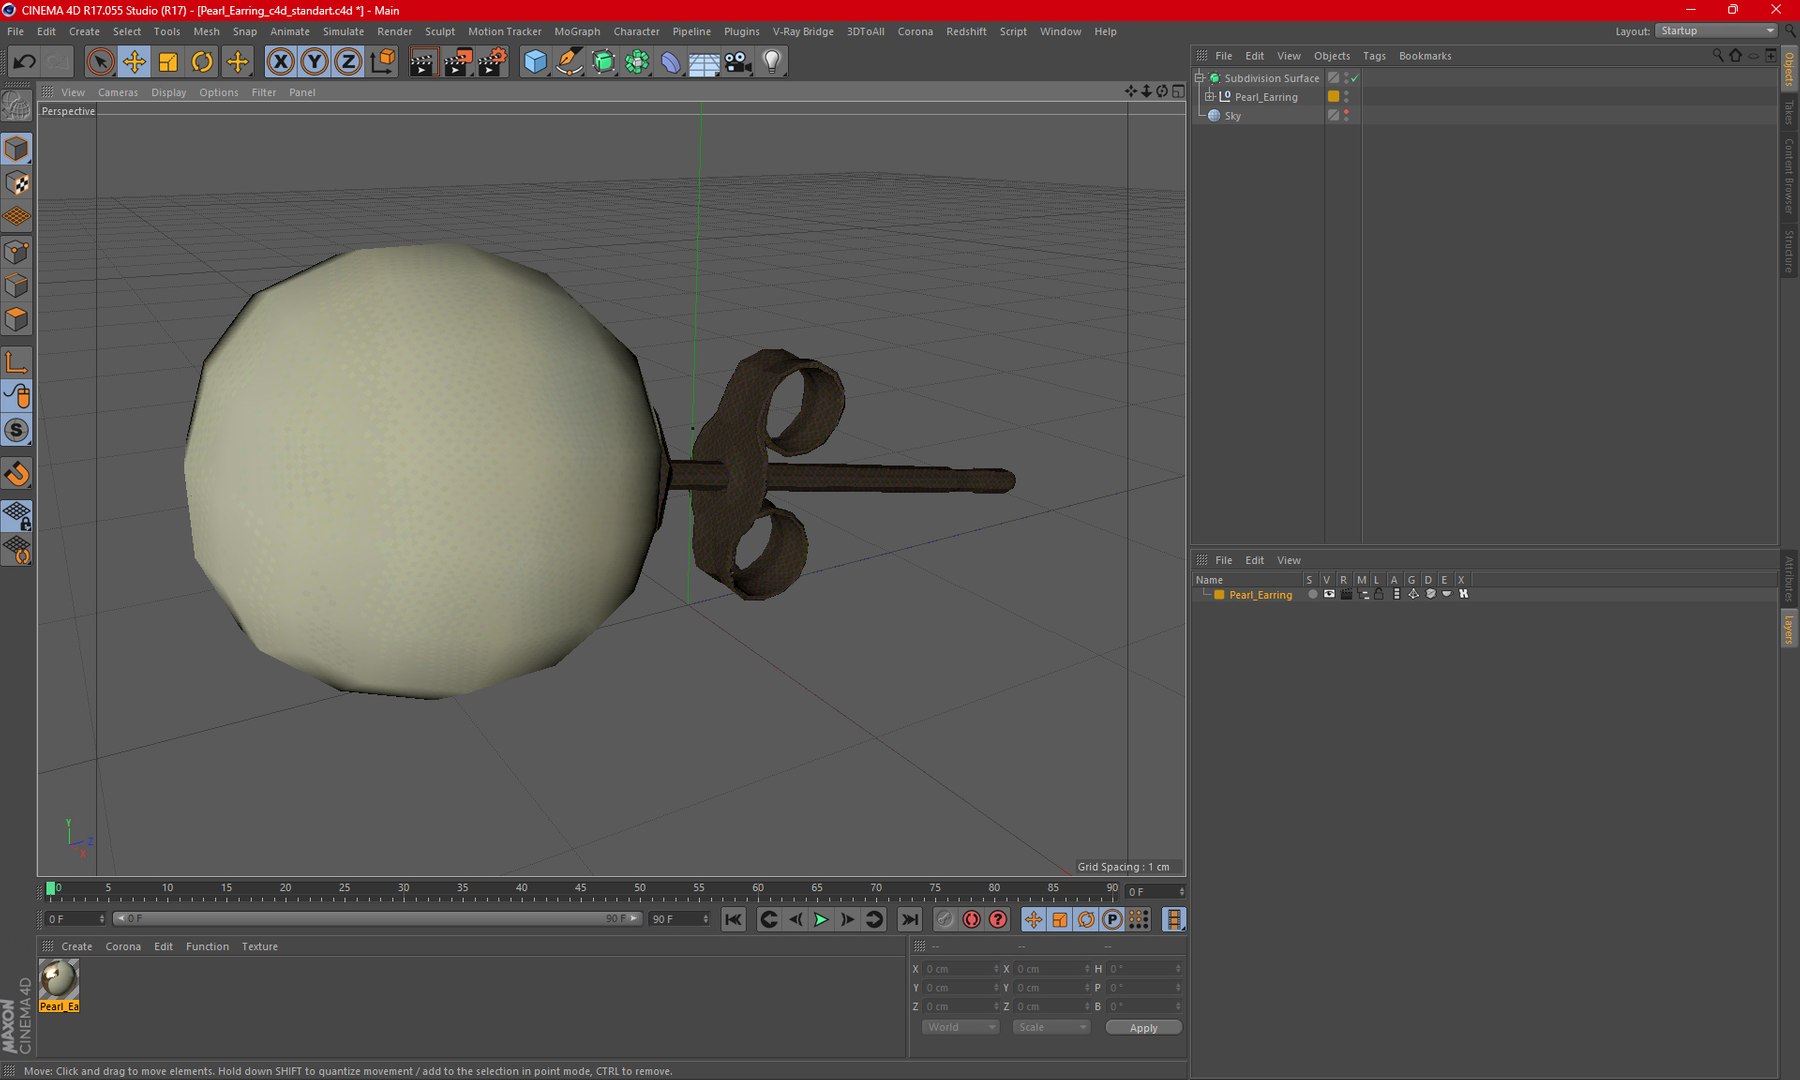Add a floor environment object

tap(704, 62)
